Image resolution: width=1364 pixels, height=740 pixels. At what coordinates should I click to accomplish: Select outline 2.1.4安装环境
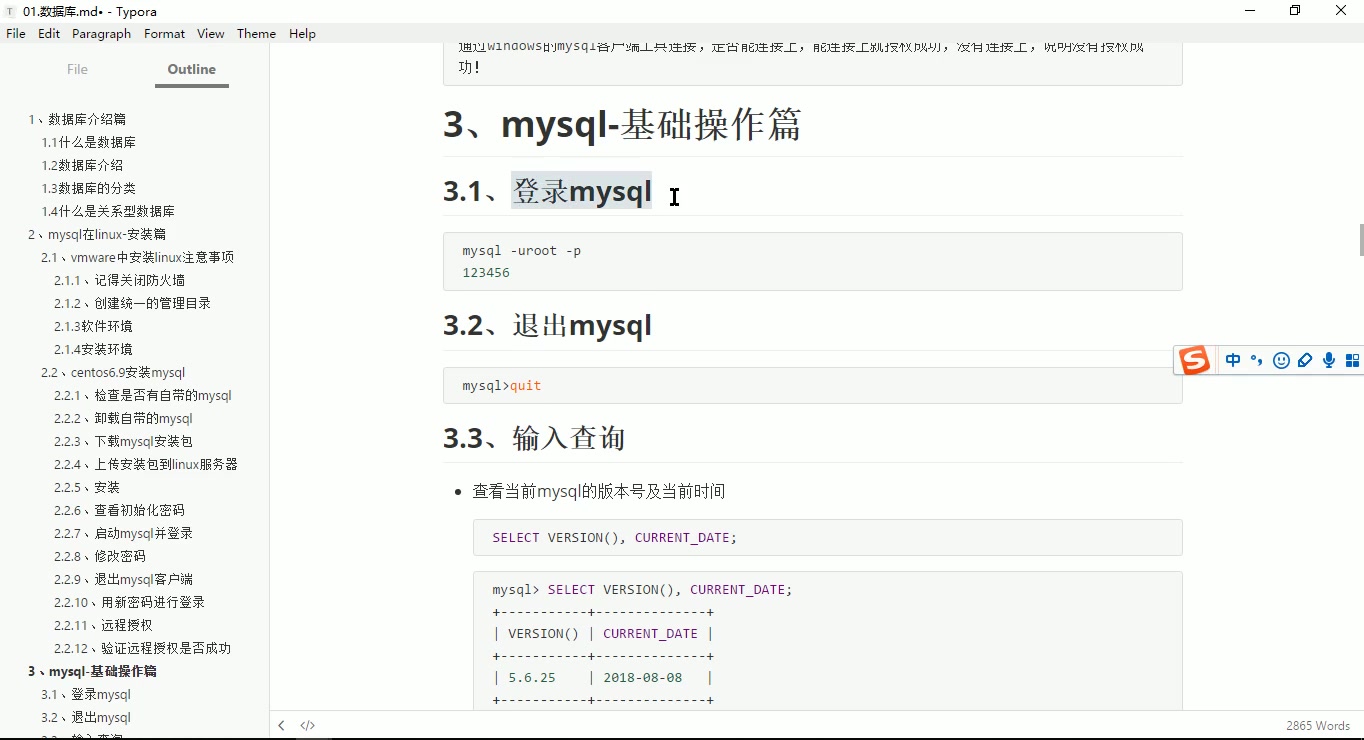93,349
